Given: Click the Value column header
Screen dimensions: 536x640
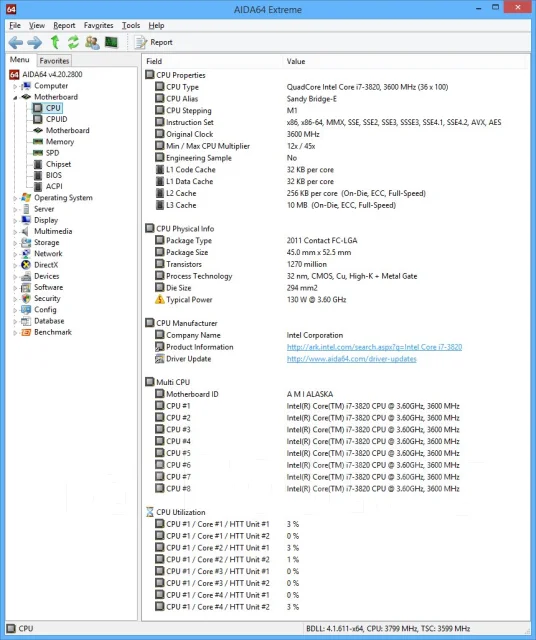Looking at the screenshot, I should [404, 61].
